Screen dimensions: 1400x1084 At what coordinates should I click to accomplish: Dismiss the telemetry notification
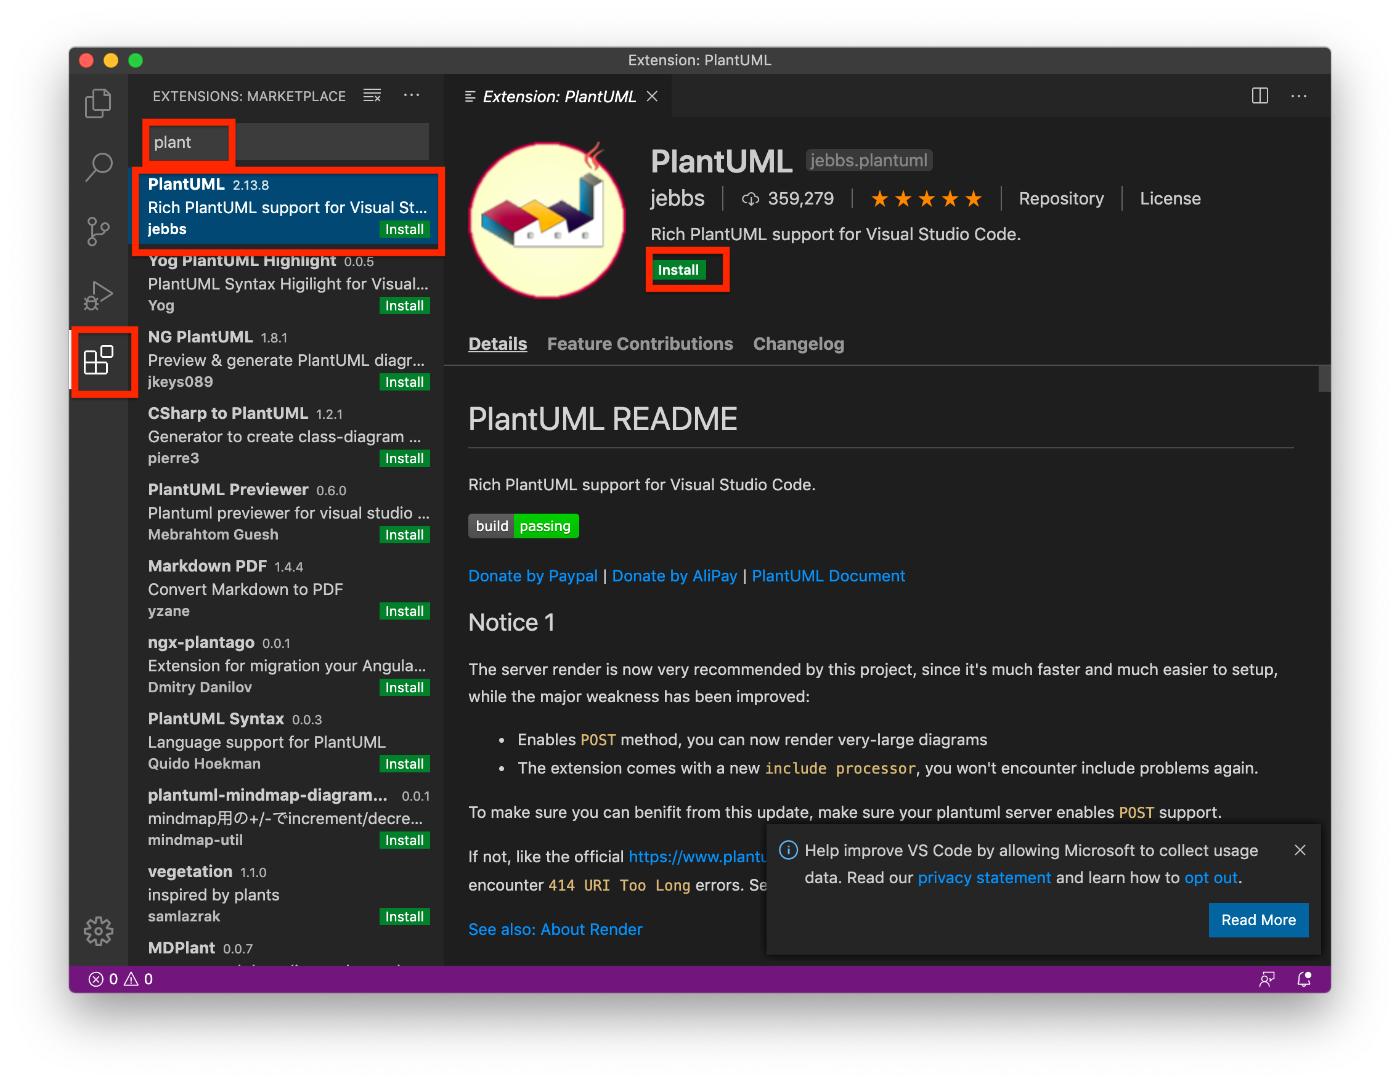1300,850
